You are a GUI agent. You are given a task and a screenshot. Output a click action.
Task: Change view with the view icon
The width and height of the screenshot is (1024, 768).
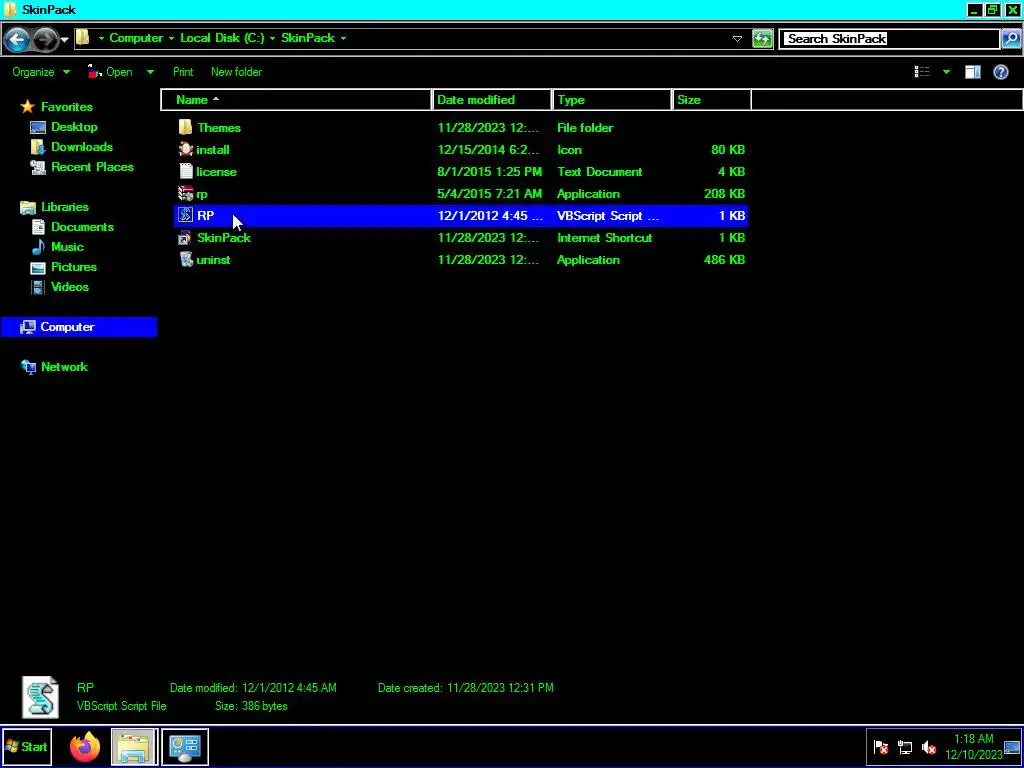point(921,72)
